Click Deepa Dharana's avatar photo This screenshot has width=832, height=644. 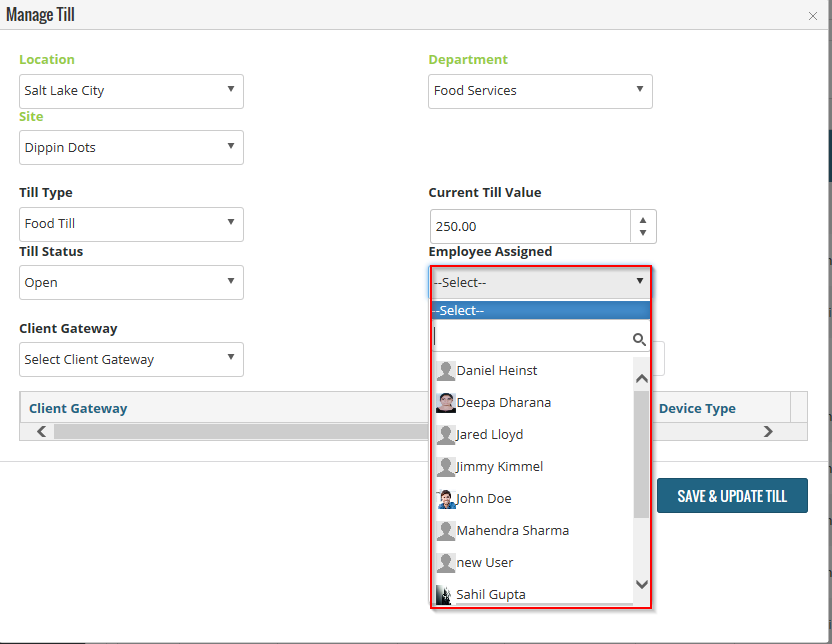446,403
